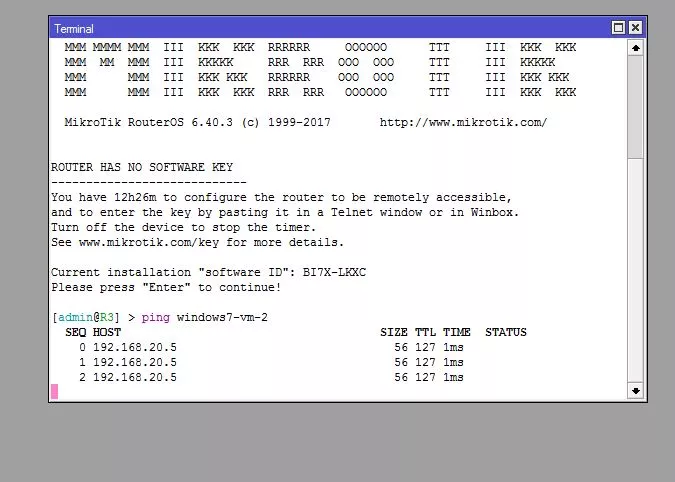Click the SEQ column header
Screen dimensions: 675x482
coord(75,332)
